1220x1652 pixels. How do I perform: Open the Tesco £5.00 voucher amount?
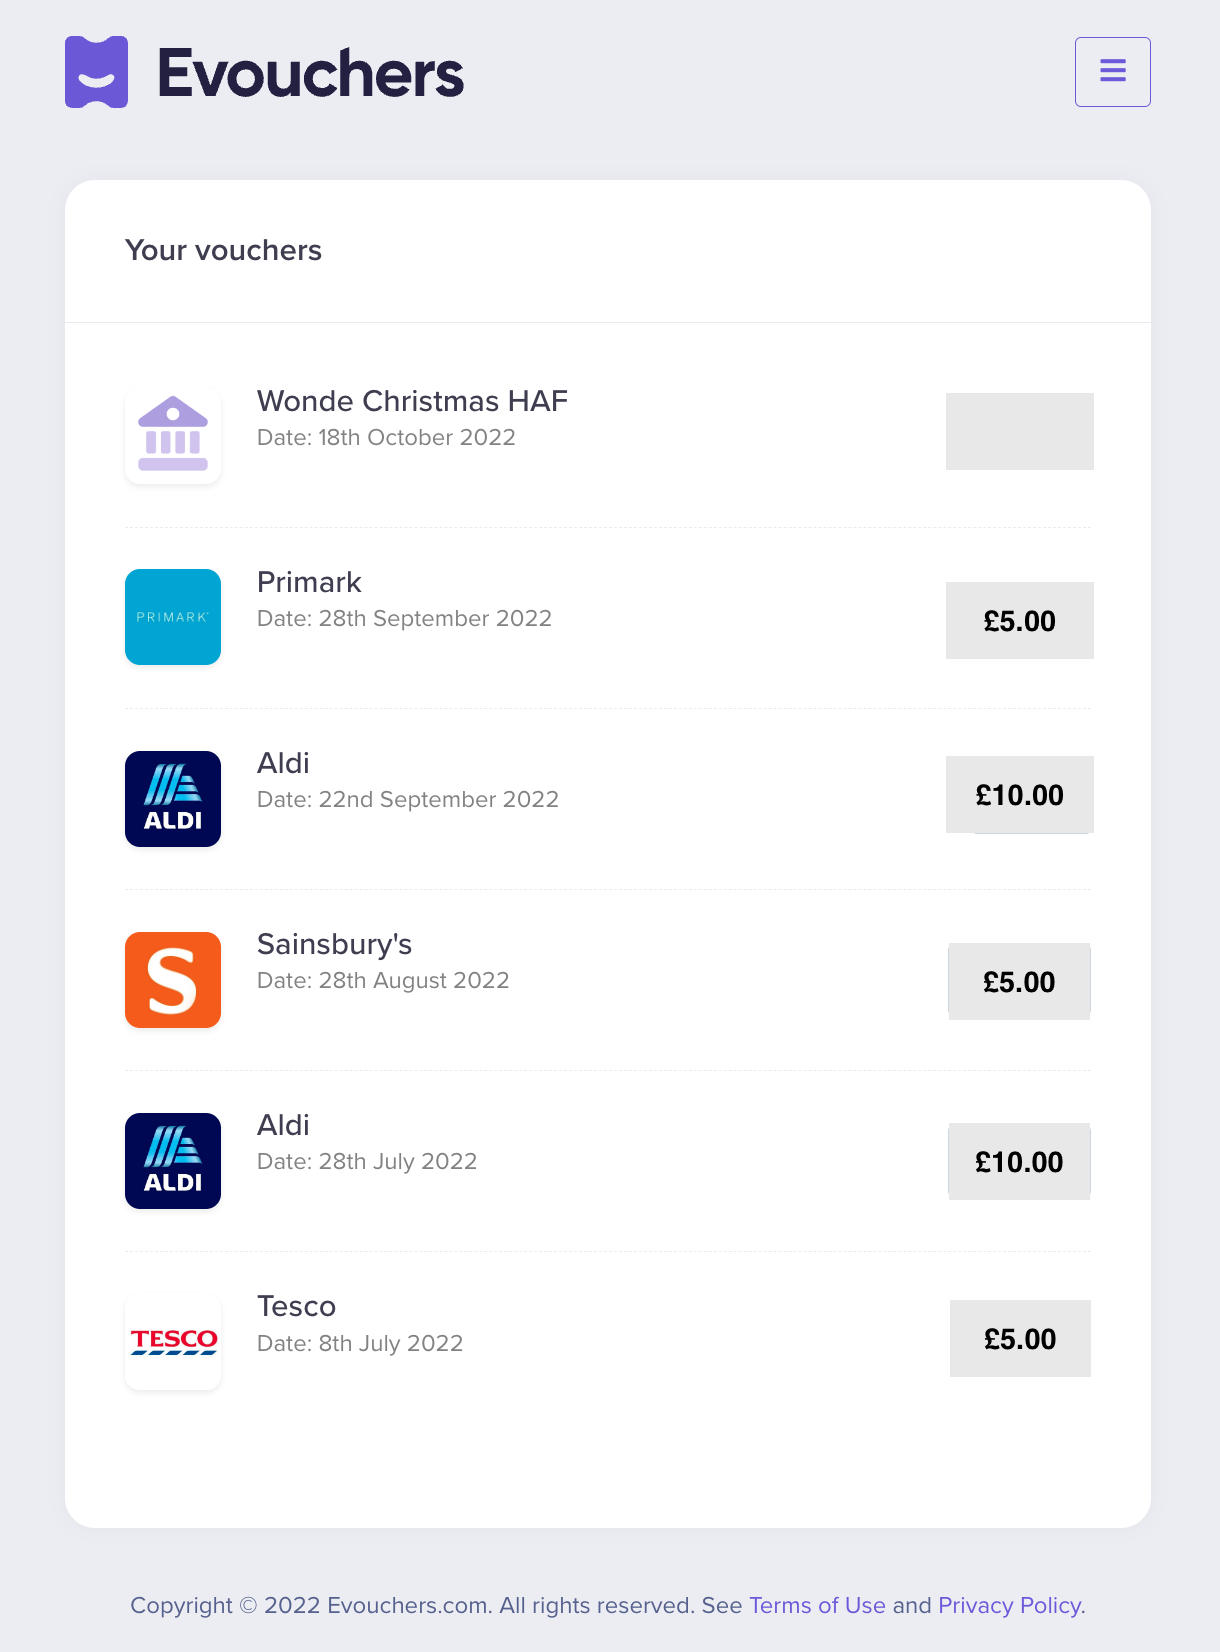coord(1020,1339)
